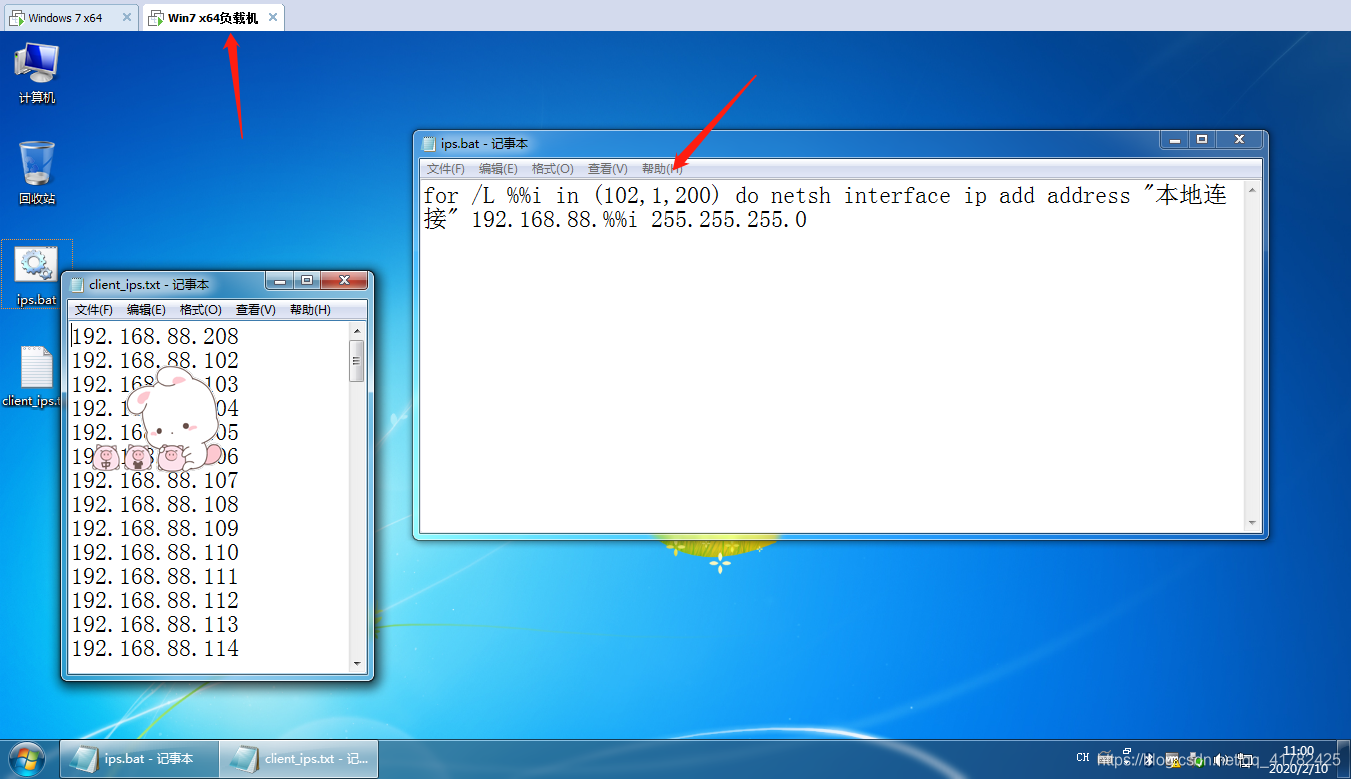Click the line 192.168.88.107 in client_ips.txt

[x=155, y=480]
